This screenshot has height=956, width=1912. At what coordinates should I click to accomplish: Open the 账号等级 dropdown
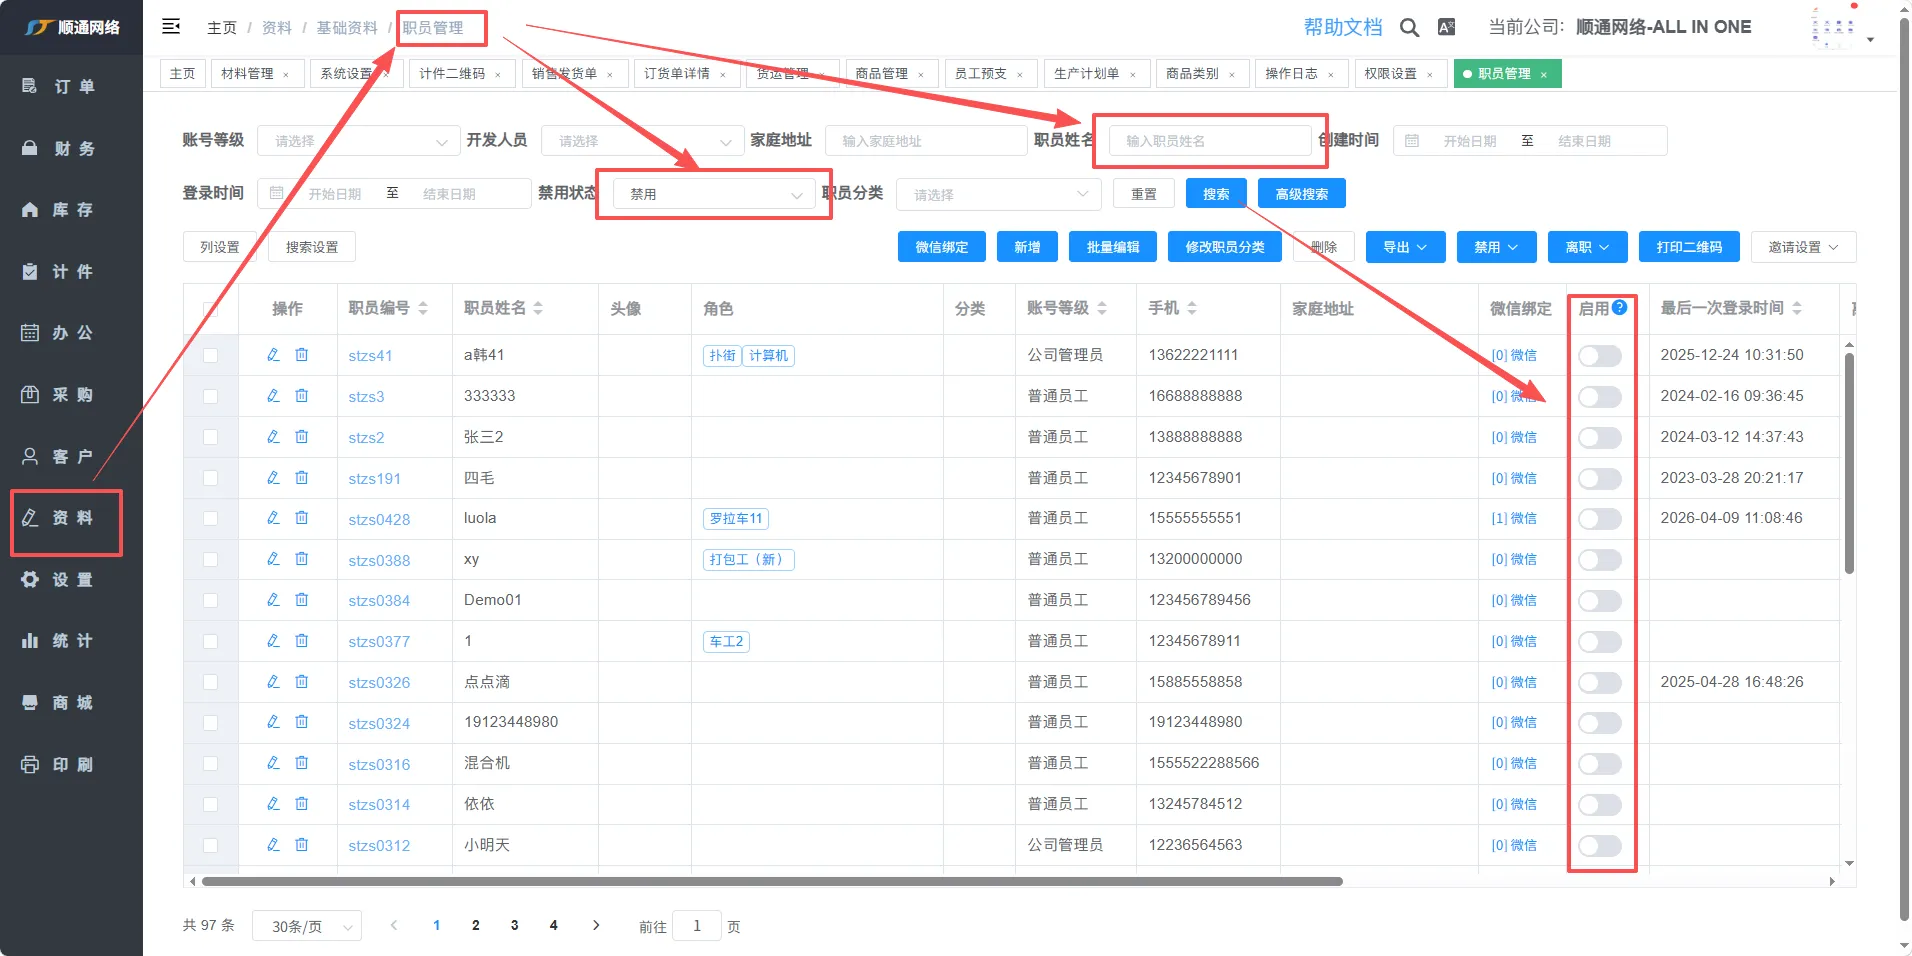click(x=358, y=141)
